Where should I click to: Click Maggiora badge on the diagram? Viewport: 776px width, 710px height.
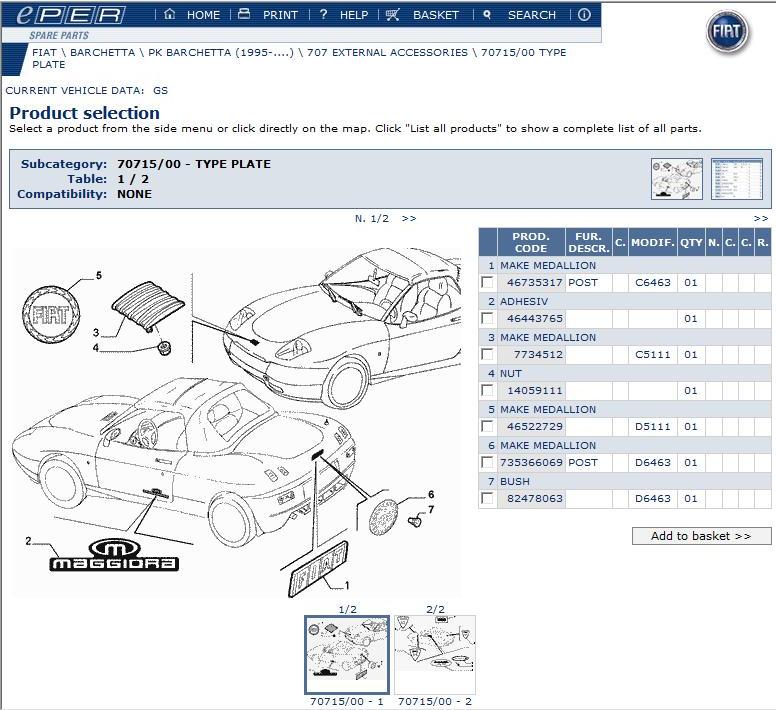pos(114,555)
